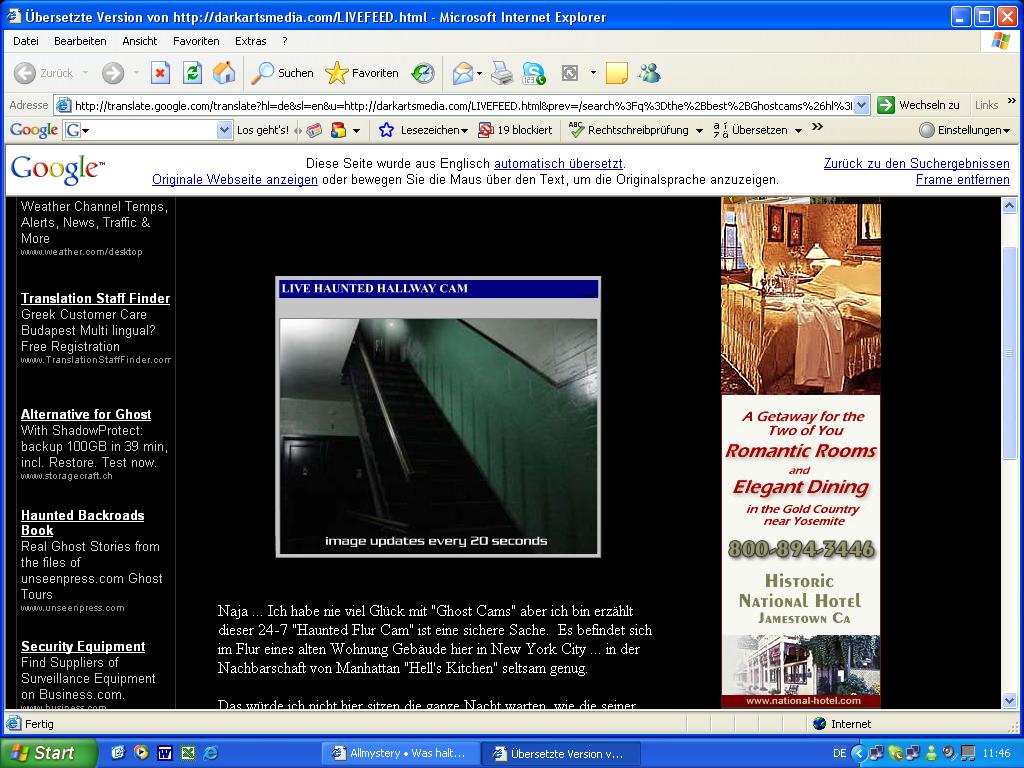1024x768 pixels.
Task: Stop loading with the red X icon
Action: pos(160,72)
